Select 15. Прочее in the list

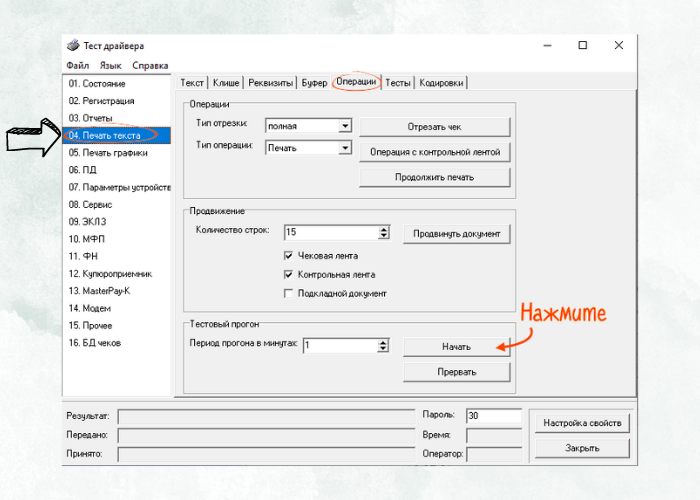pos(117,325)
